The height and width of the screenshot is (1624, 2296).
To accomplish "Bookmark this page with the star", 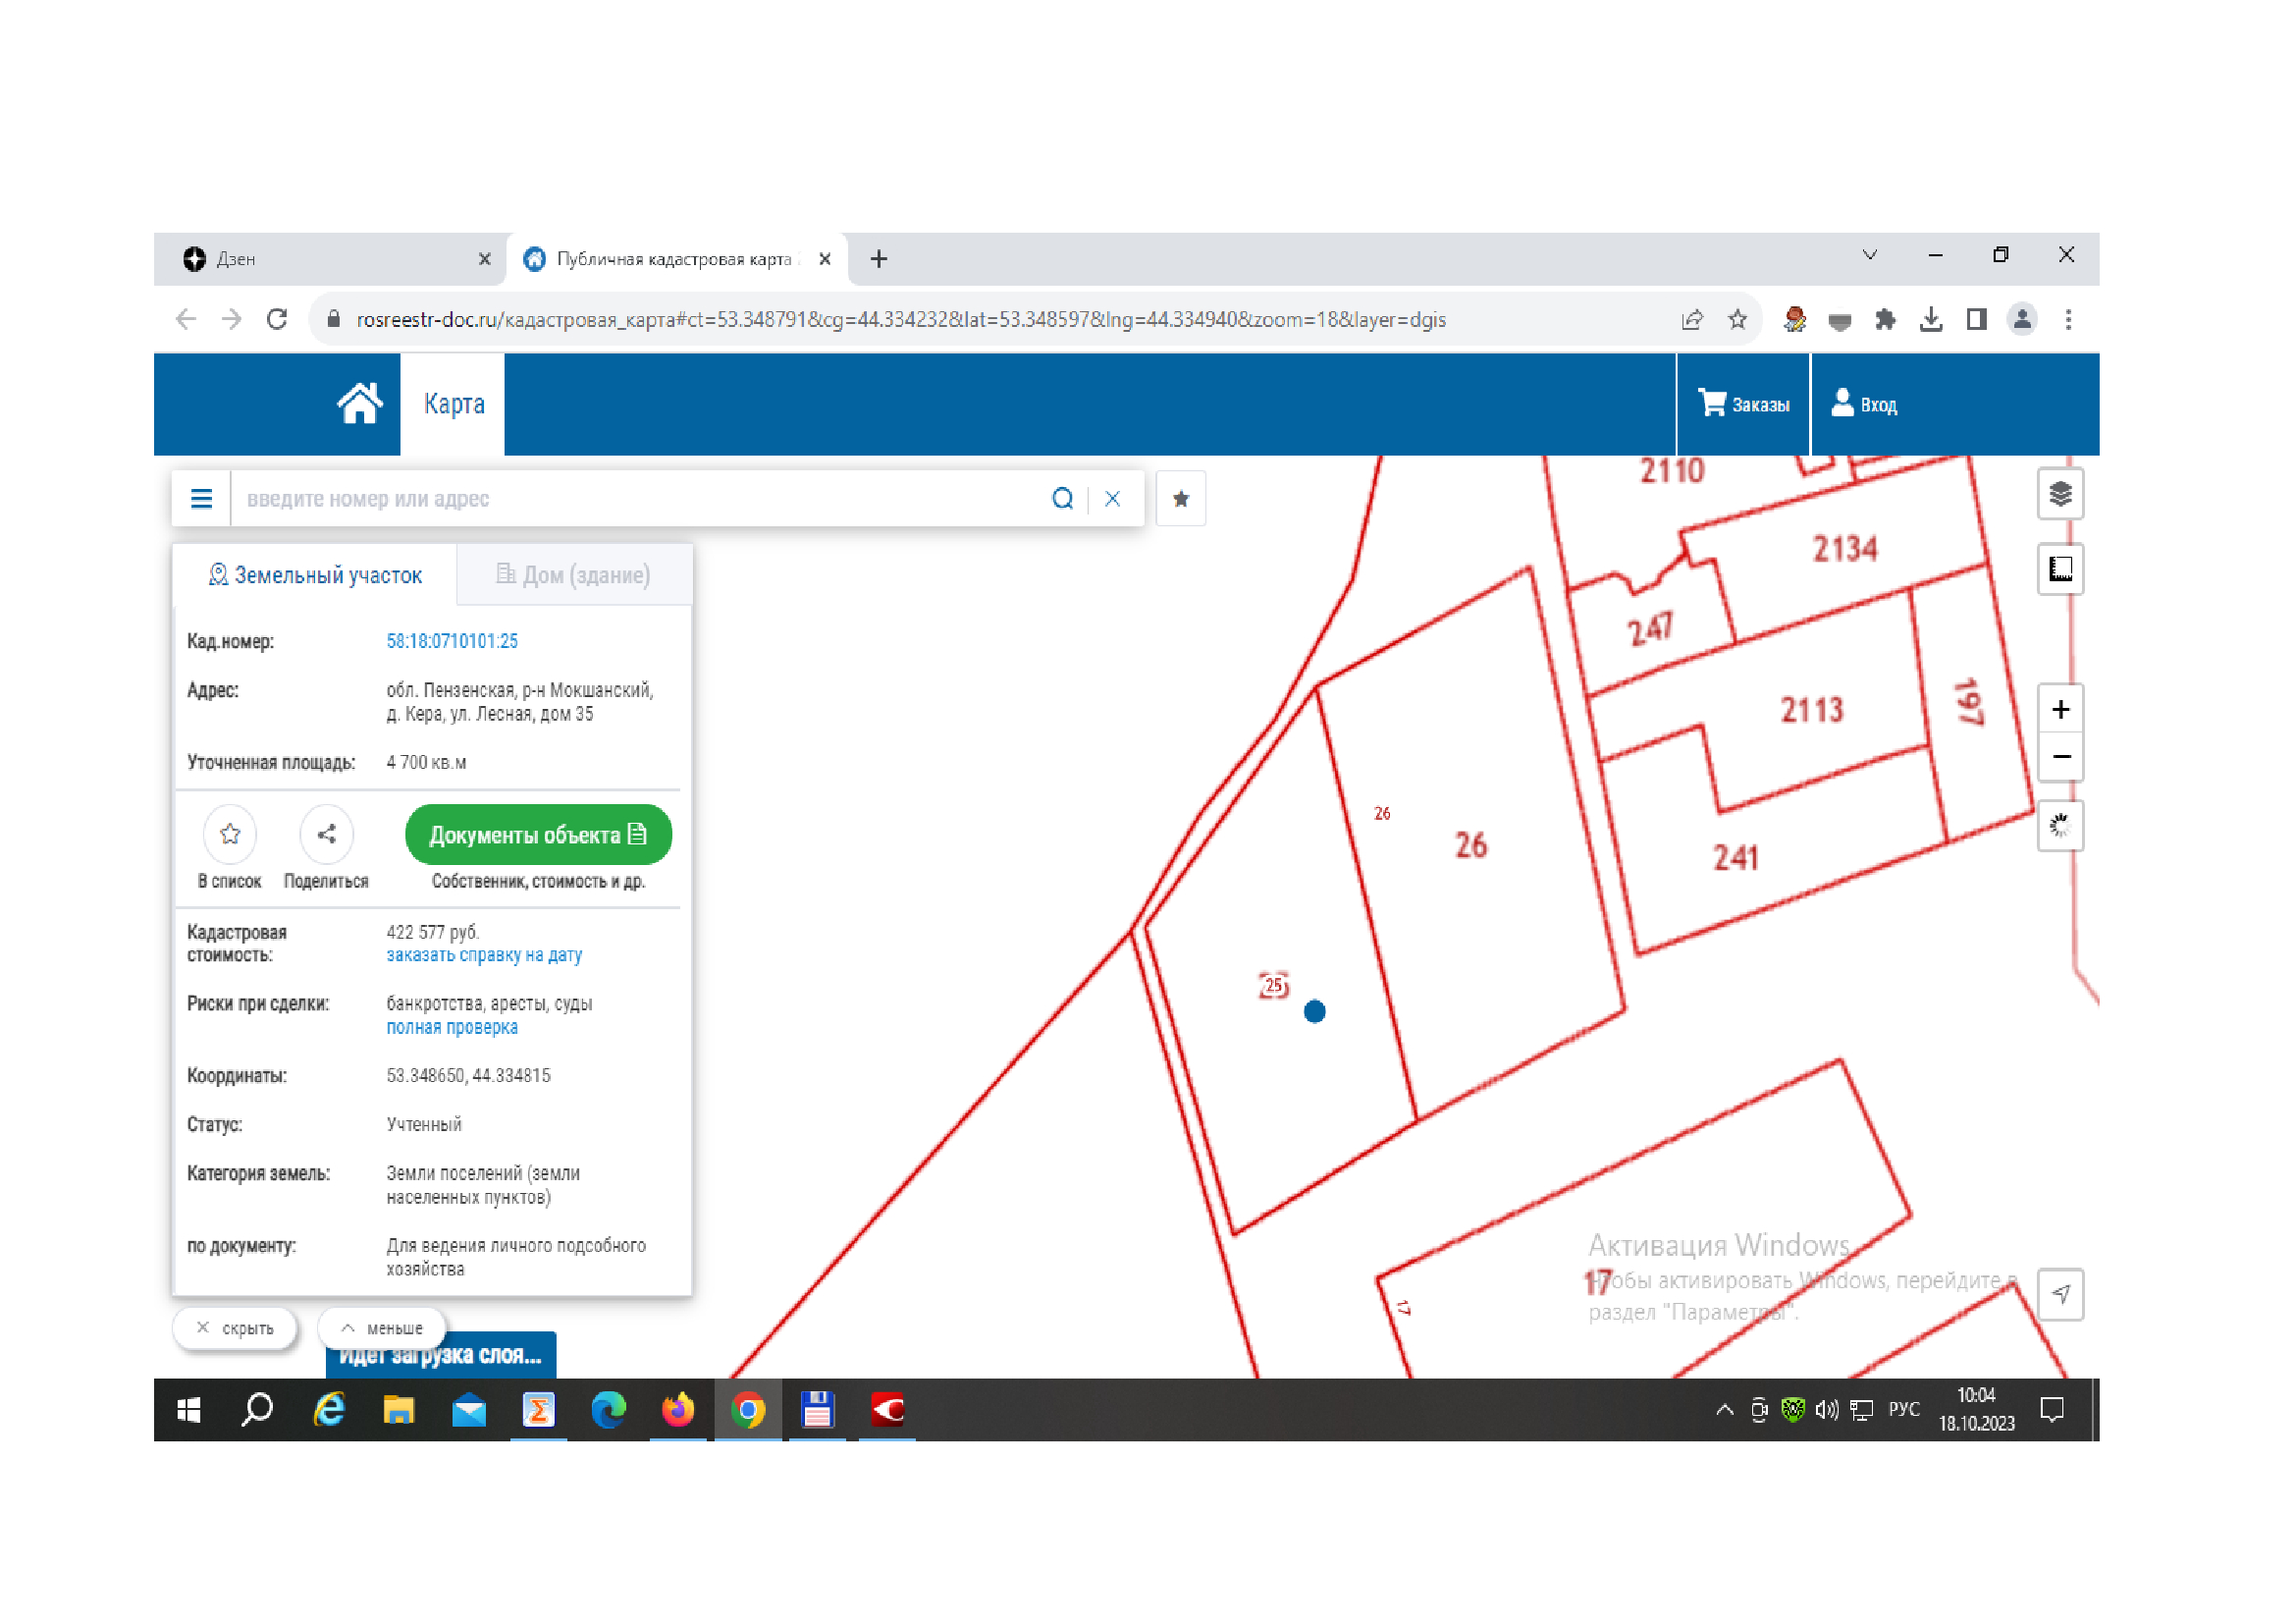I will pos(1738,319).
